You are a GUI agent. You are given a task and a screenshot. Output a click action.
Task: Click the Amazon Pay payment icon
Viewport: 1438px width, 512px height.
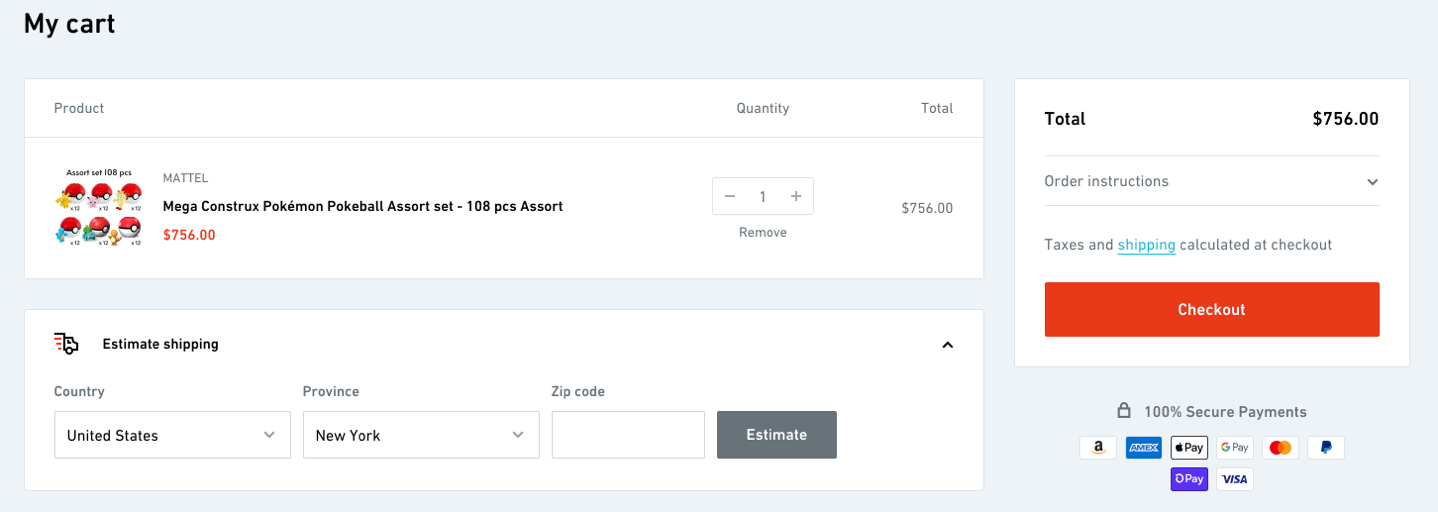point(1098,447)
